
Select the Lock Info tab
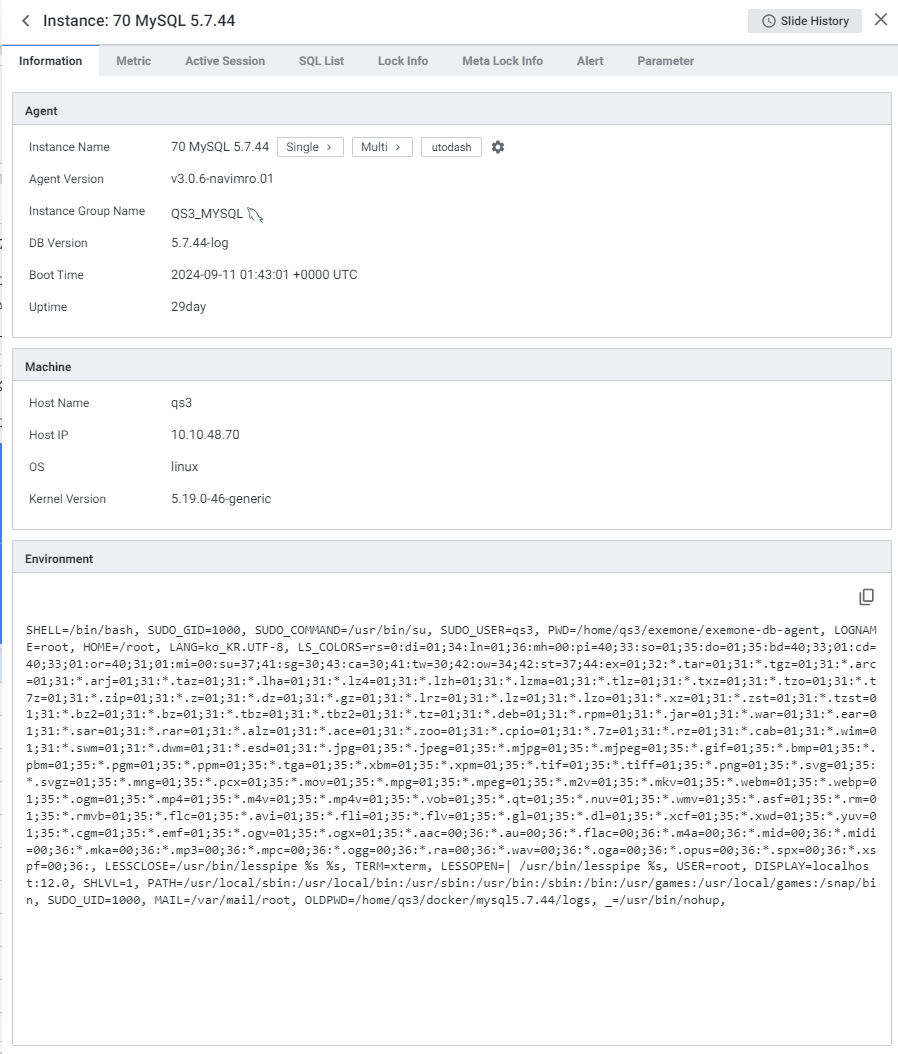coord(403,61)
